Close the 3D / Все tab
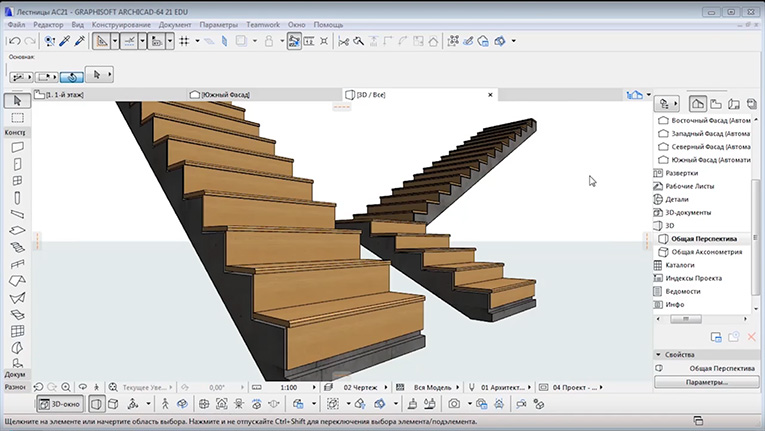 [x=490, y=94]
